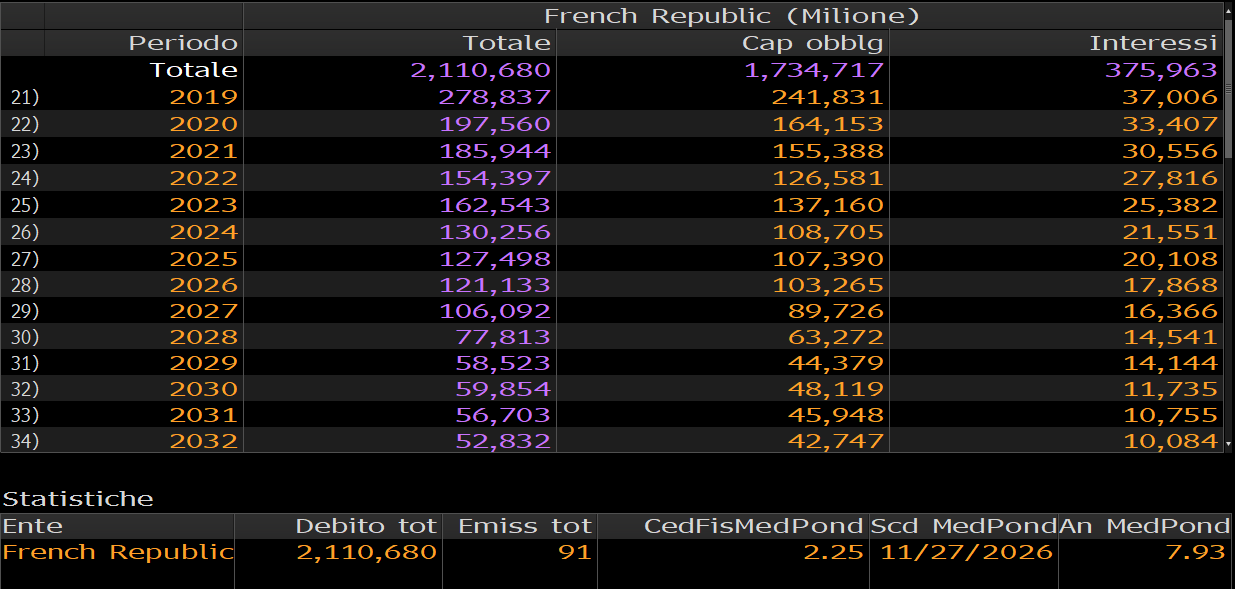The height and width of the screenshot is (589, 1235).
Task: Select year 2025 in Periodo column
Action: (204, 258)
